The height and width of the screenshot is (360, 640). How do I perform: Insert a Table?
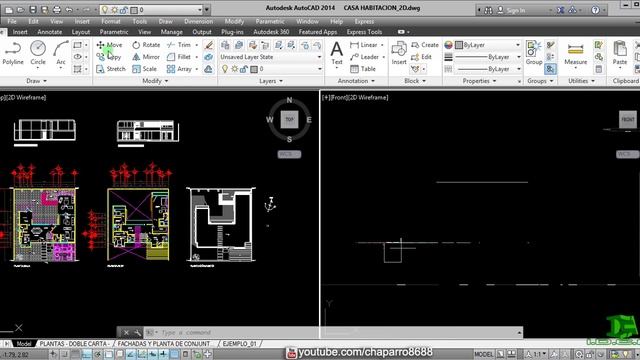[363, 69]
